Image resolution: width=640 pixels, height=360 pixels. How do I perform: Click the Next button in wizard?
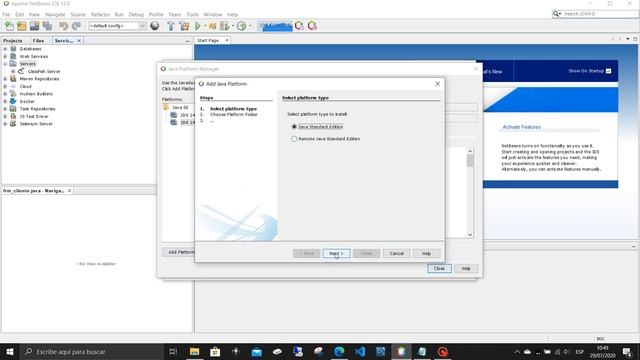point(336,253)
